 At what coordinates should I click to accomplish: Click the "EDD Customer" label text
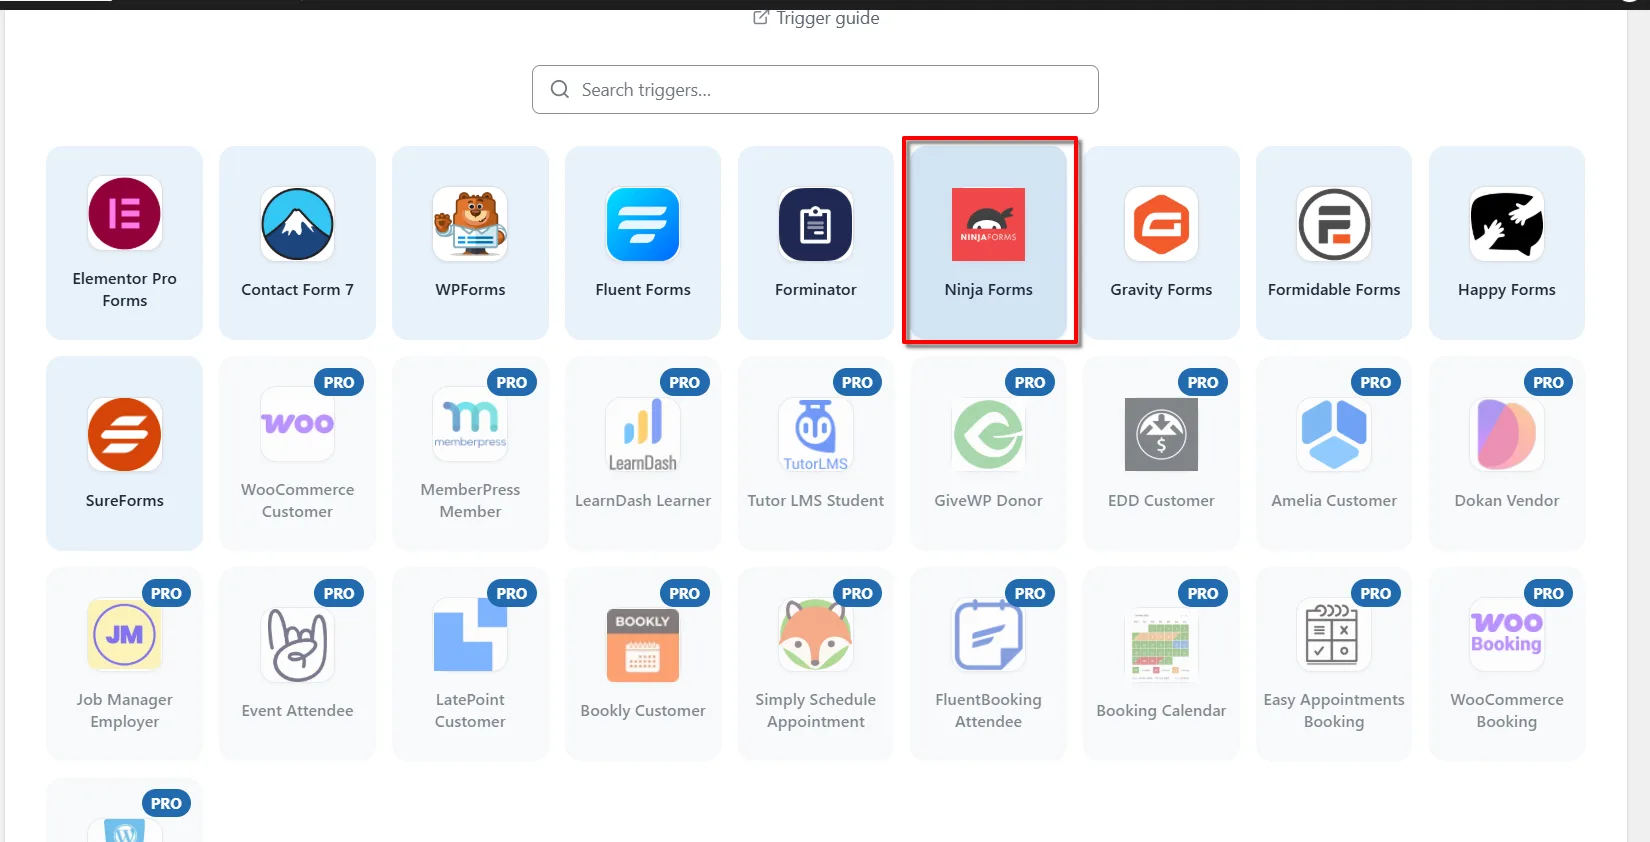click(1161, 500)
